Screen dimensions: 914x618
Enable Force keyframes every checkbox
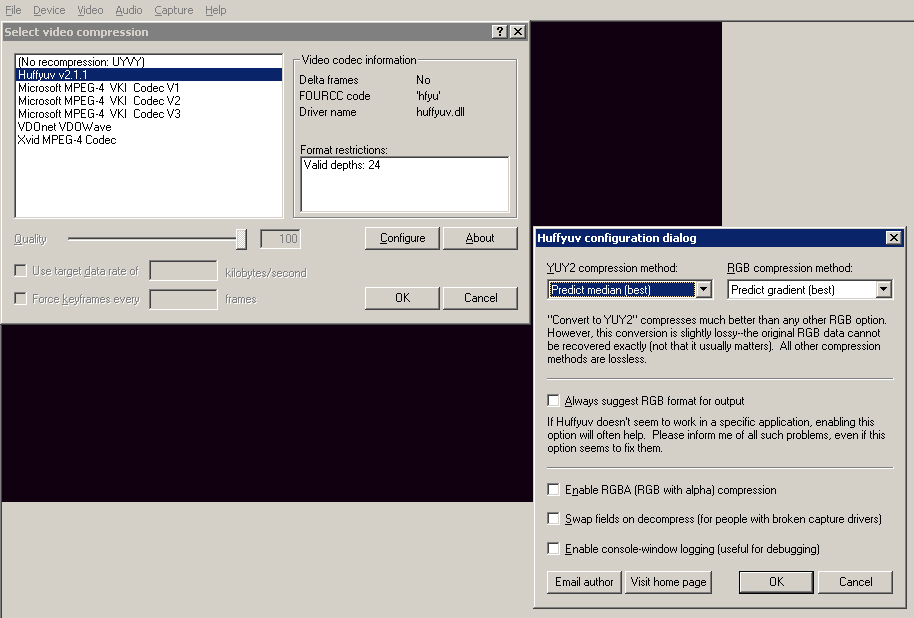[20, 299]
